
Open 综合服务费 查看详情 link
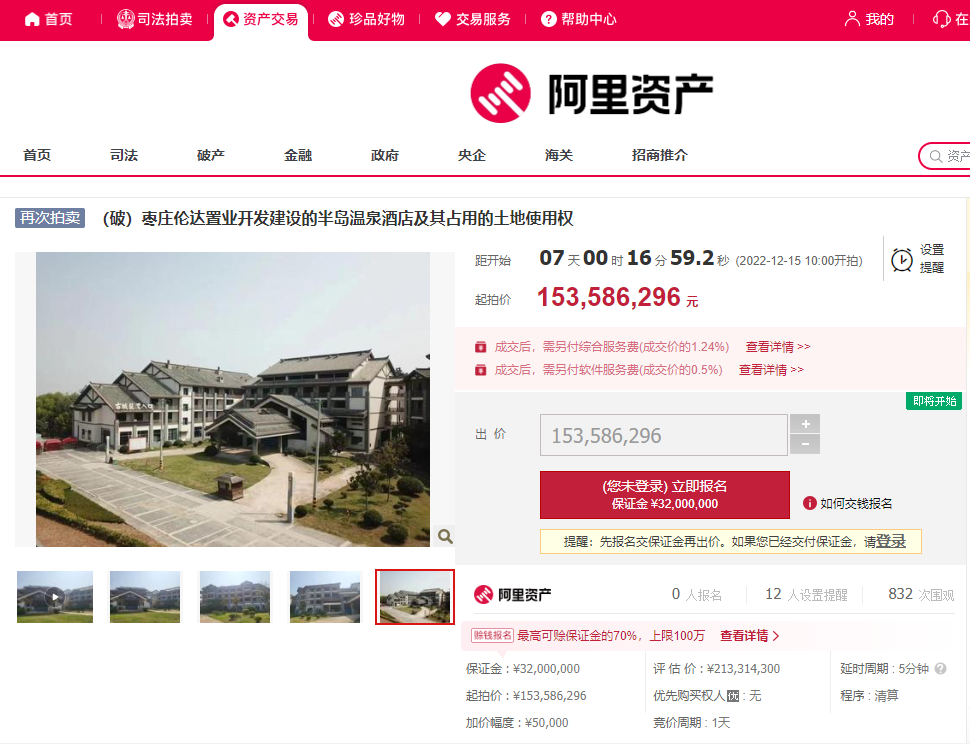(777, 347)
